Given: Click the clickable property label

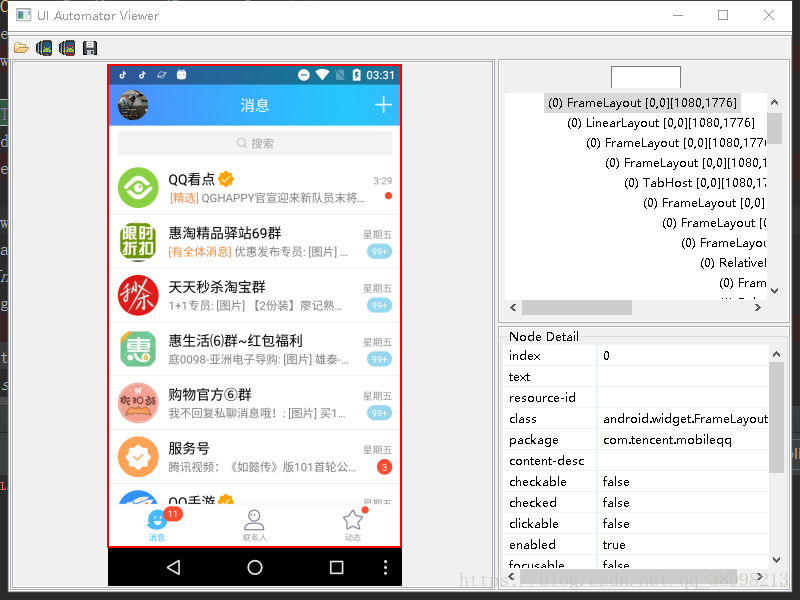Looking at the screenshot, I should click(534, 523).
